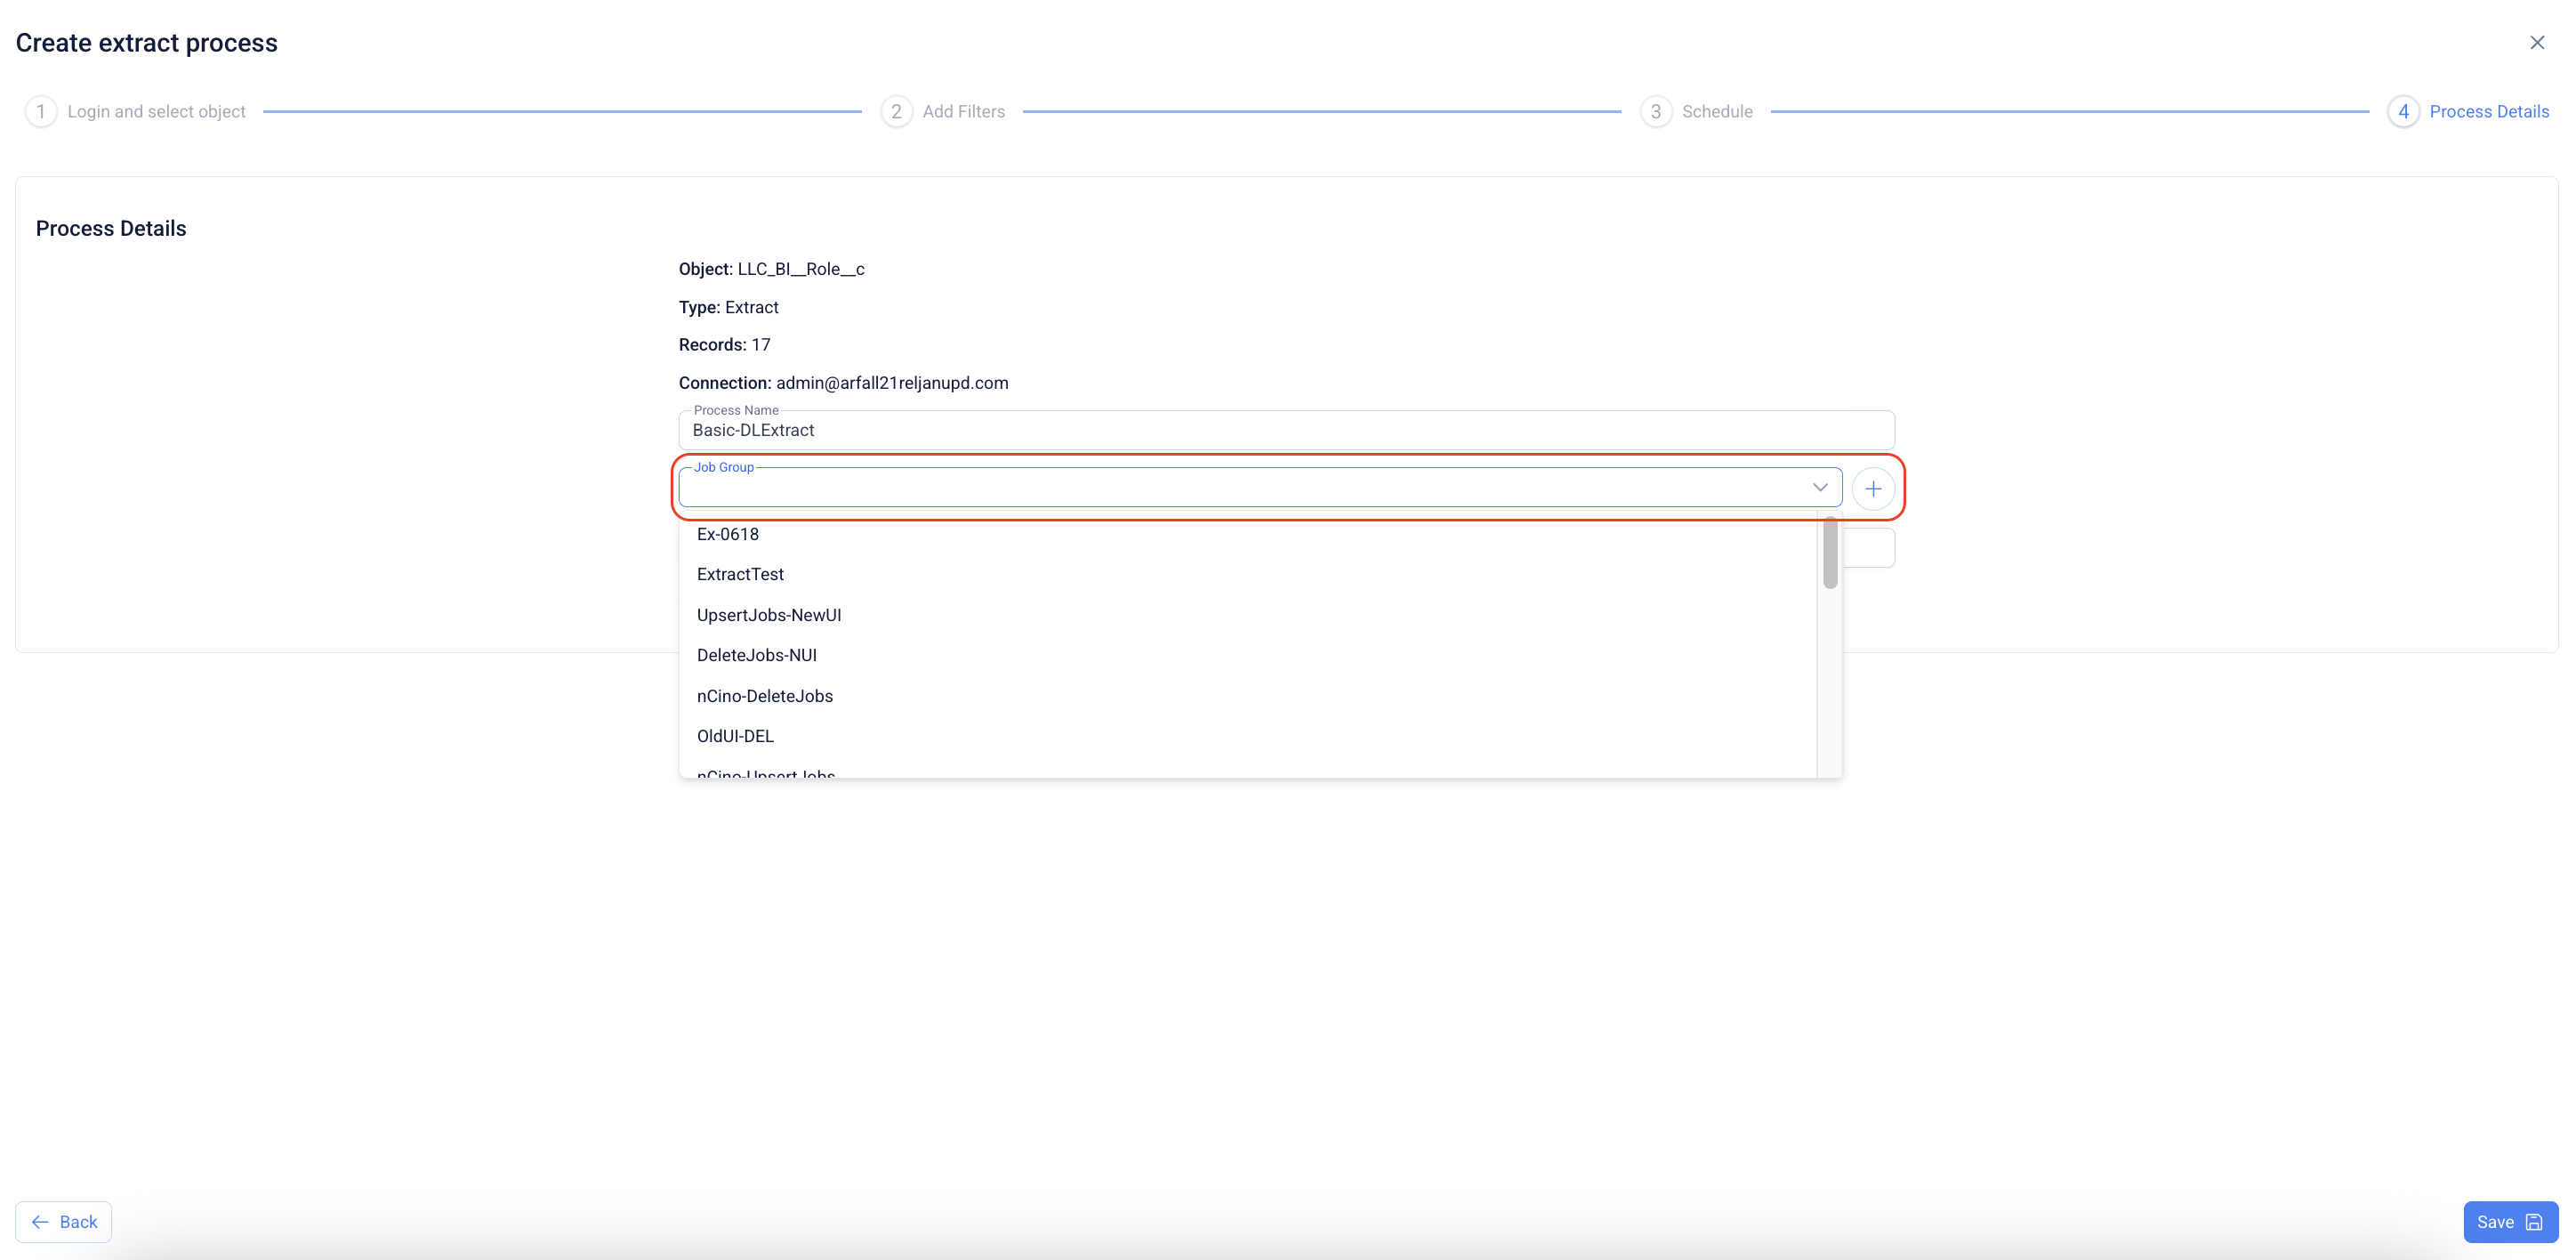Choose the ExtractTest job group option
Viewport: 2576px width, 1260px height.
(740, 574)
